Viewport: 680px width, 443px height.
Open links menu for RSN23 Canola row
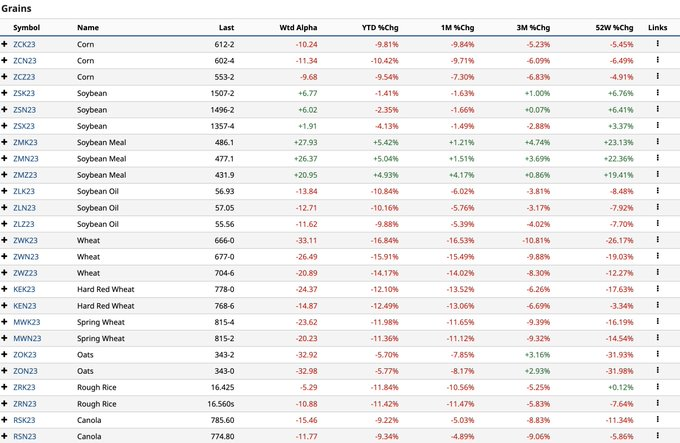[x=657, y=436]
